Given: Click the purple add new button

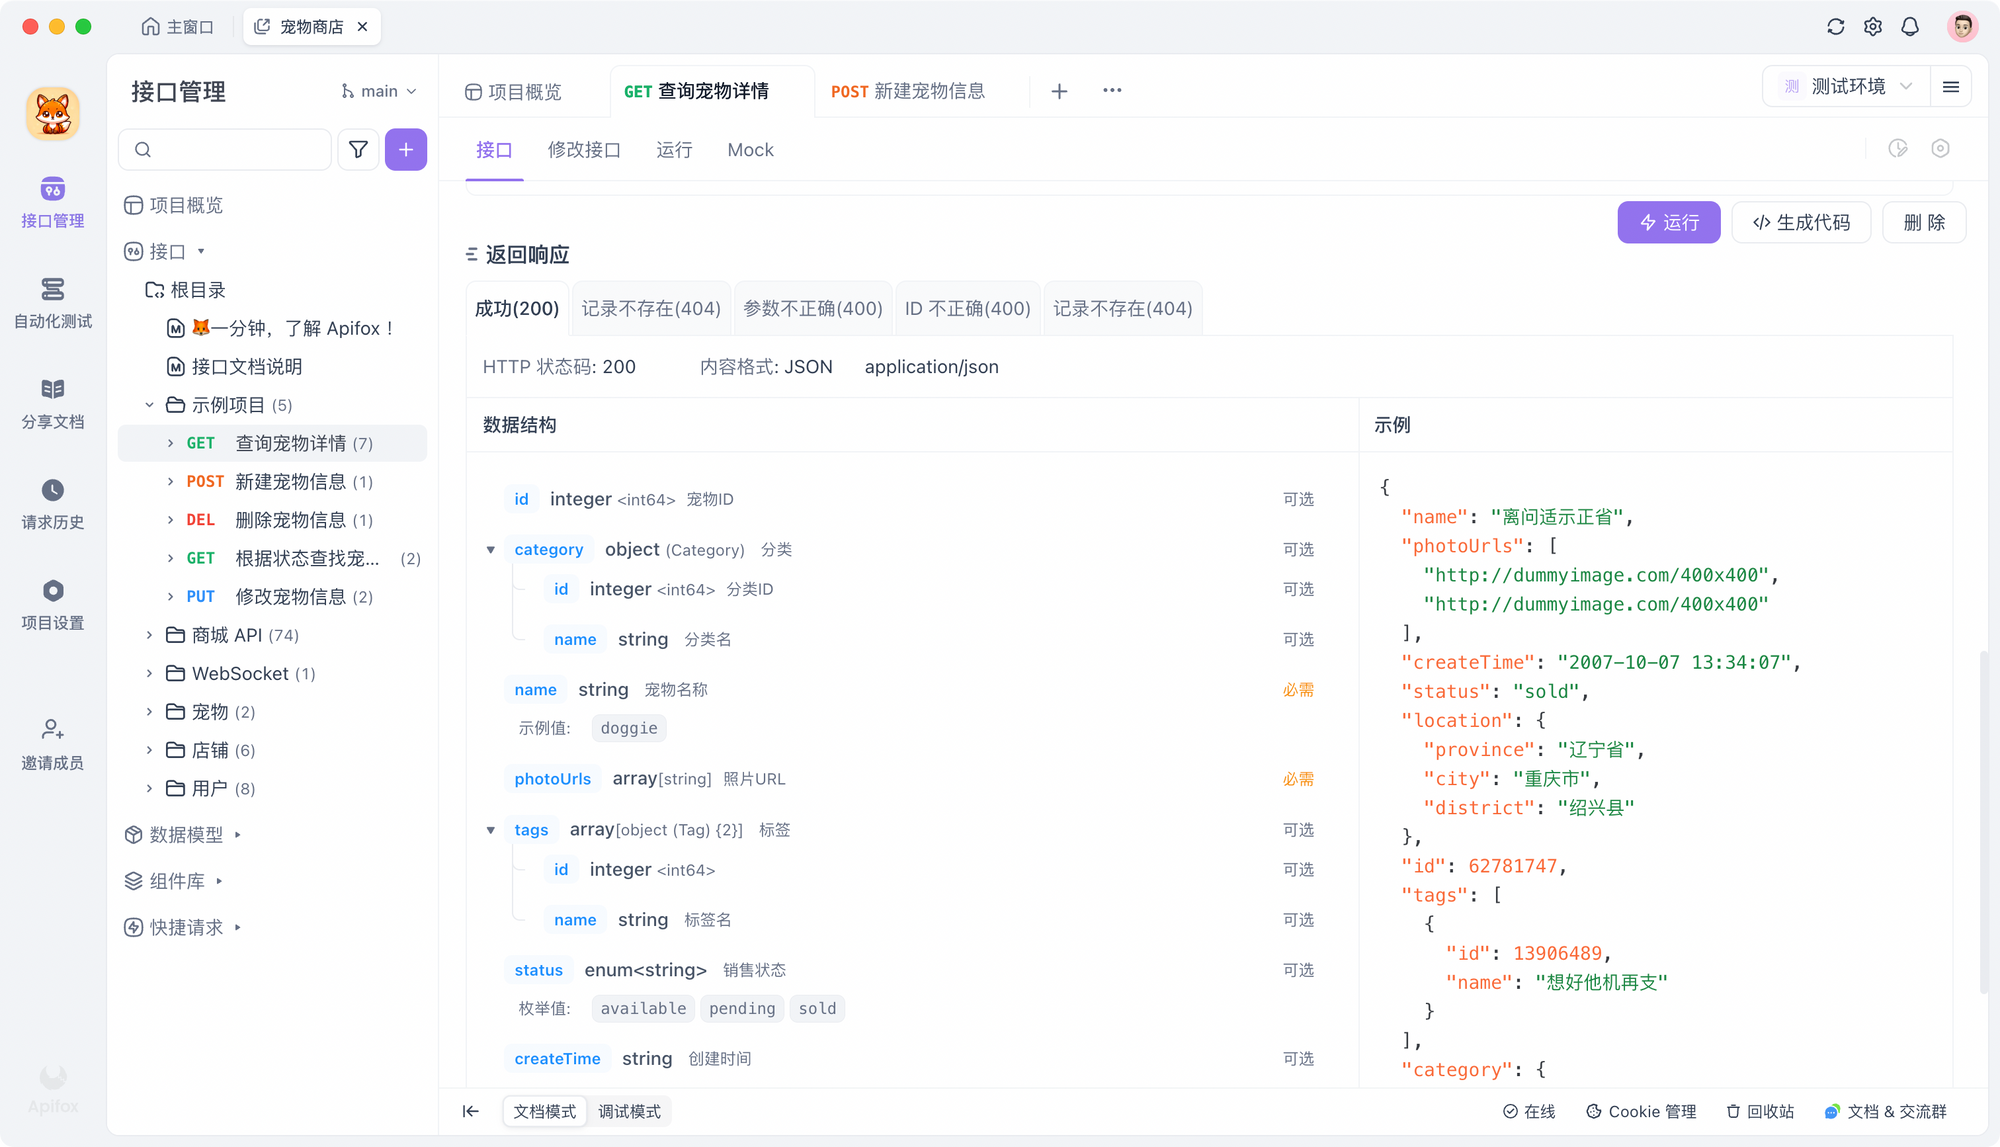Looking at the screenshot, I should click(406, 150).
